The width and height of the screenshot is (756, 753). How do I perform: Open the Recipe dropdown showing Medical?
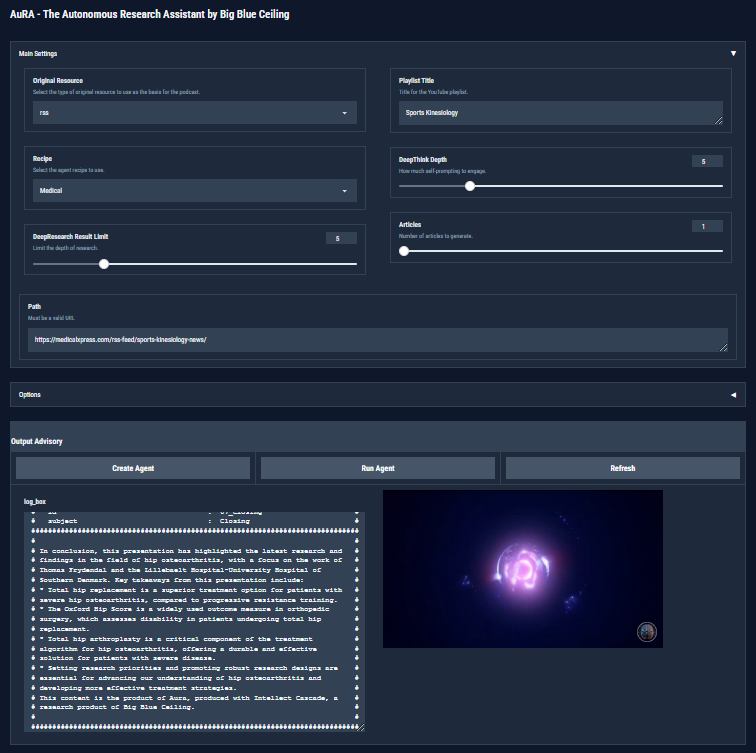coord(194,190)
